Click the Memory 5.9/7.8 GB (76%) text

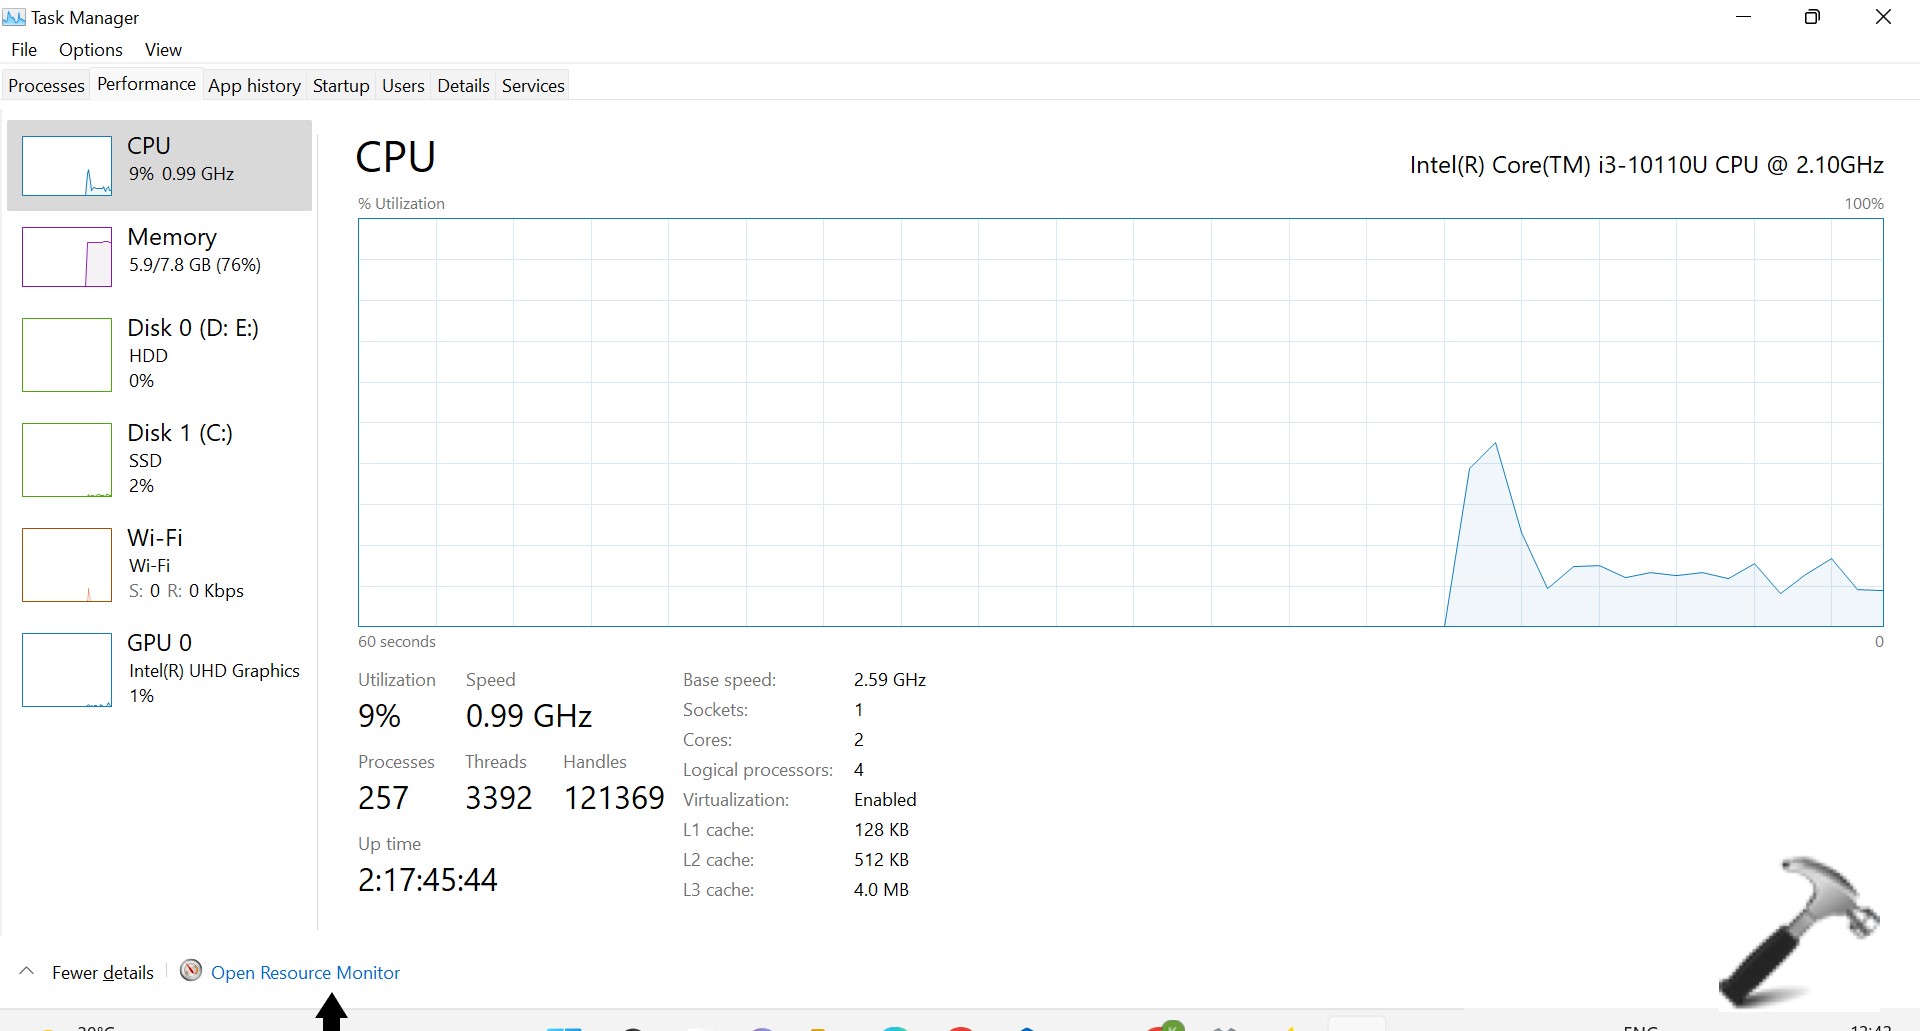coord(195,265)
